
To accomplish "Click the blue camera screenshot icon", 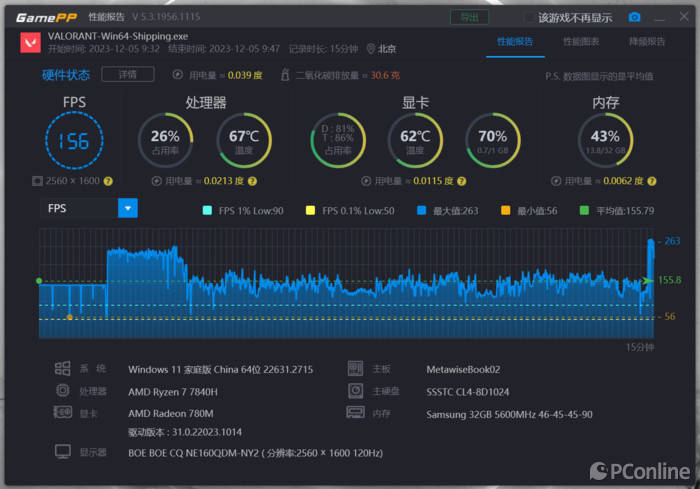I will coord(634,17).
